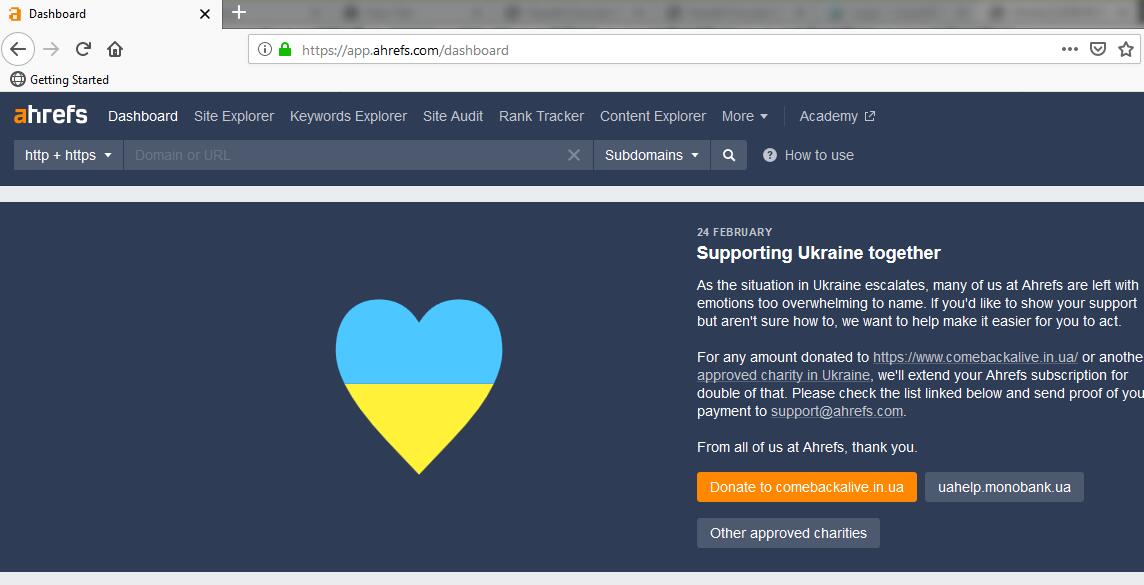Click inside the Domain or URL field
Viewport: 1144px width, 585px height.
pos(350,155)
